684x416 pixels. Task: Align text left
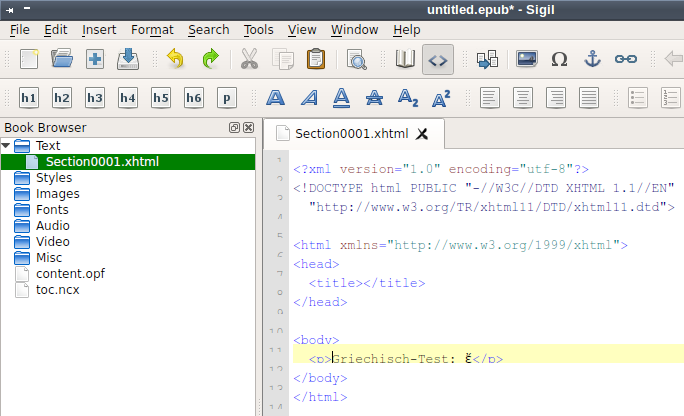(489, 98)
